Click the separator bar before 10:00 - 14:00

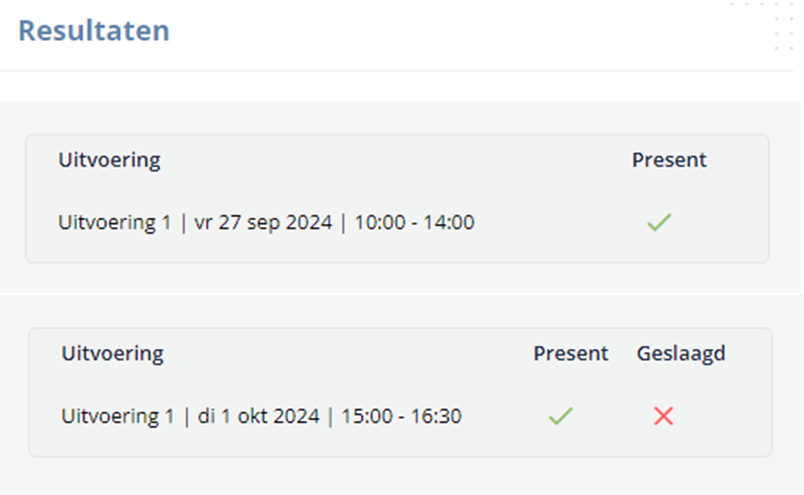[343, 223]
